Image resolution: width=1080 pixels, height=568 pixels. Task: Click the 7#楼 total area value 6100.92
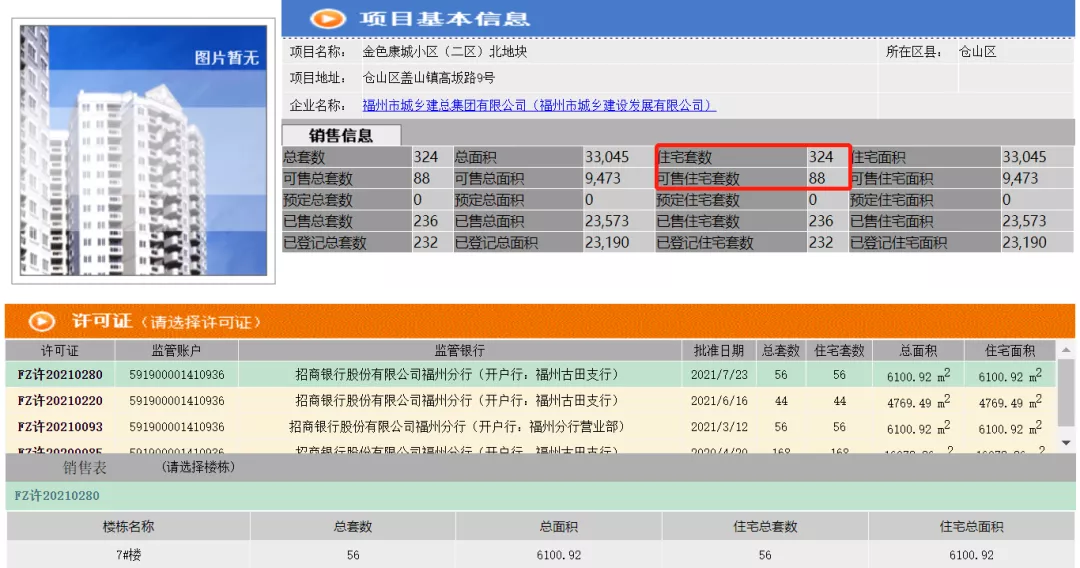(x=559, y=555)
